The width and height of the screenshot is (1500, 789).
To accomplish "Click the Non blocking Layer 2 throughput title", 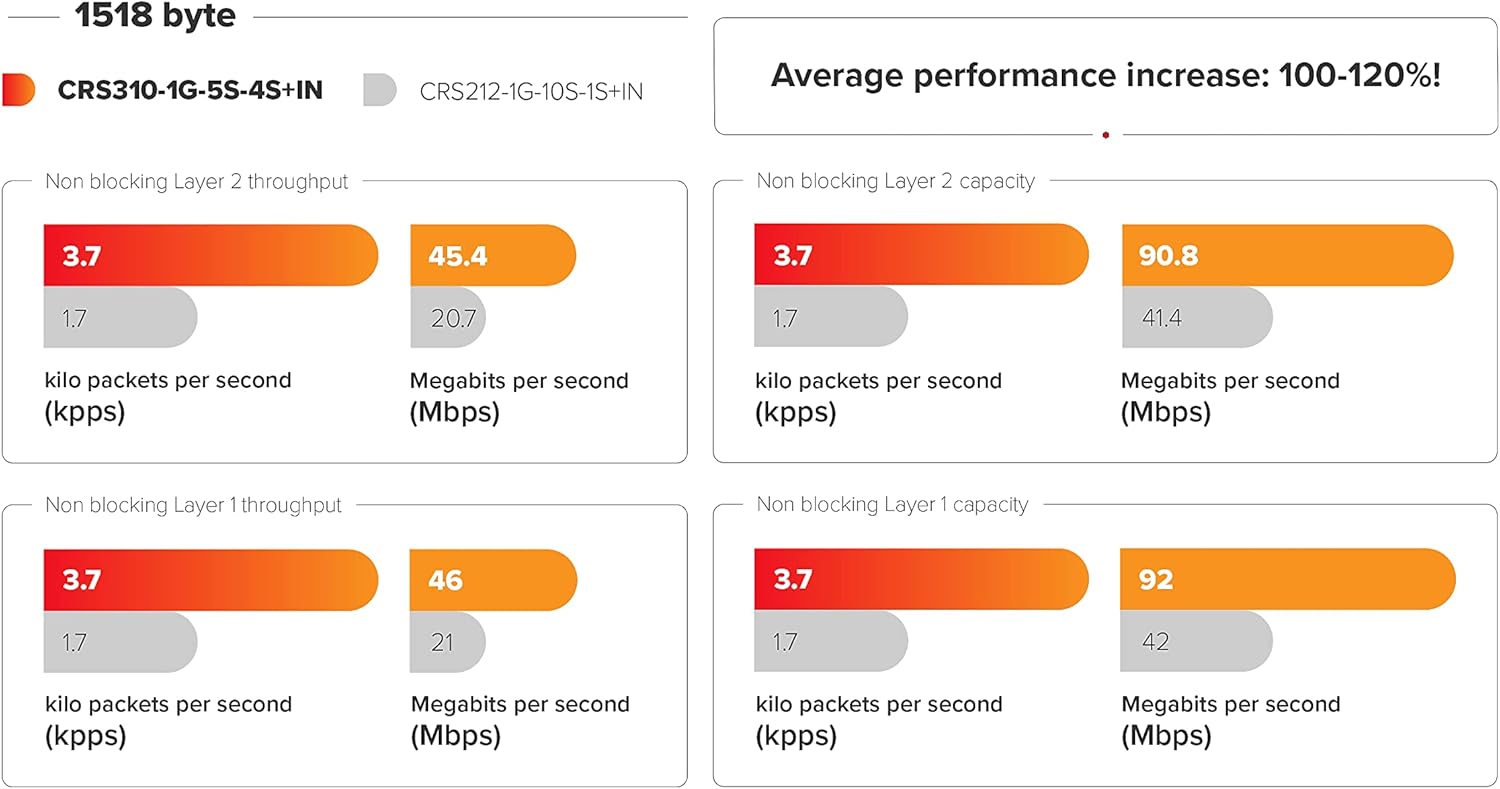I will click(x=197, y=181).
